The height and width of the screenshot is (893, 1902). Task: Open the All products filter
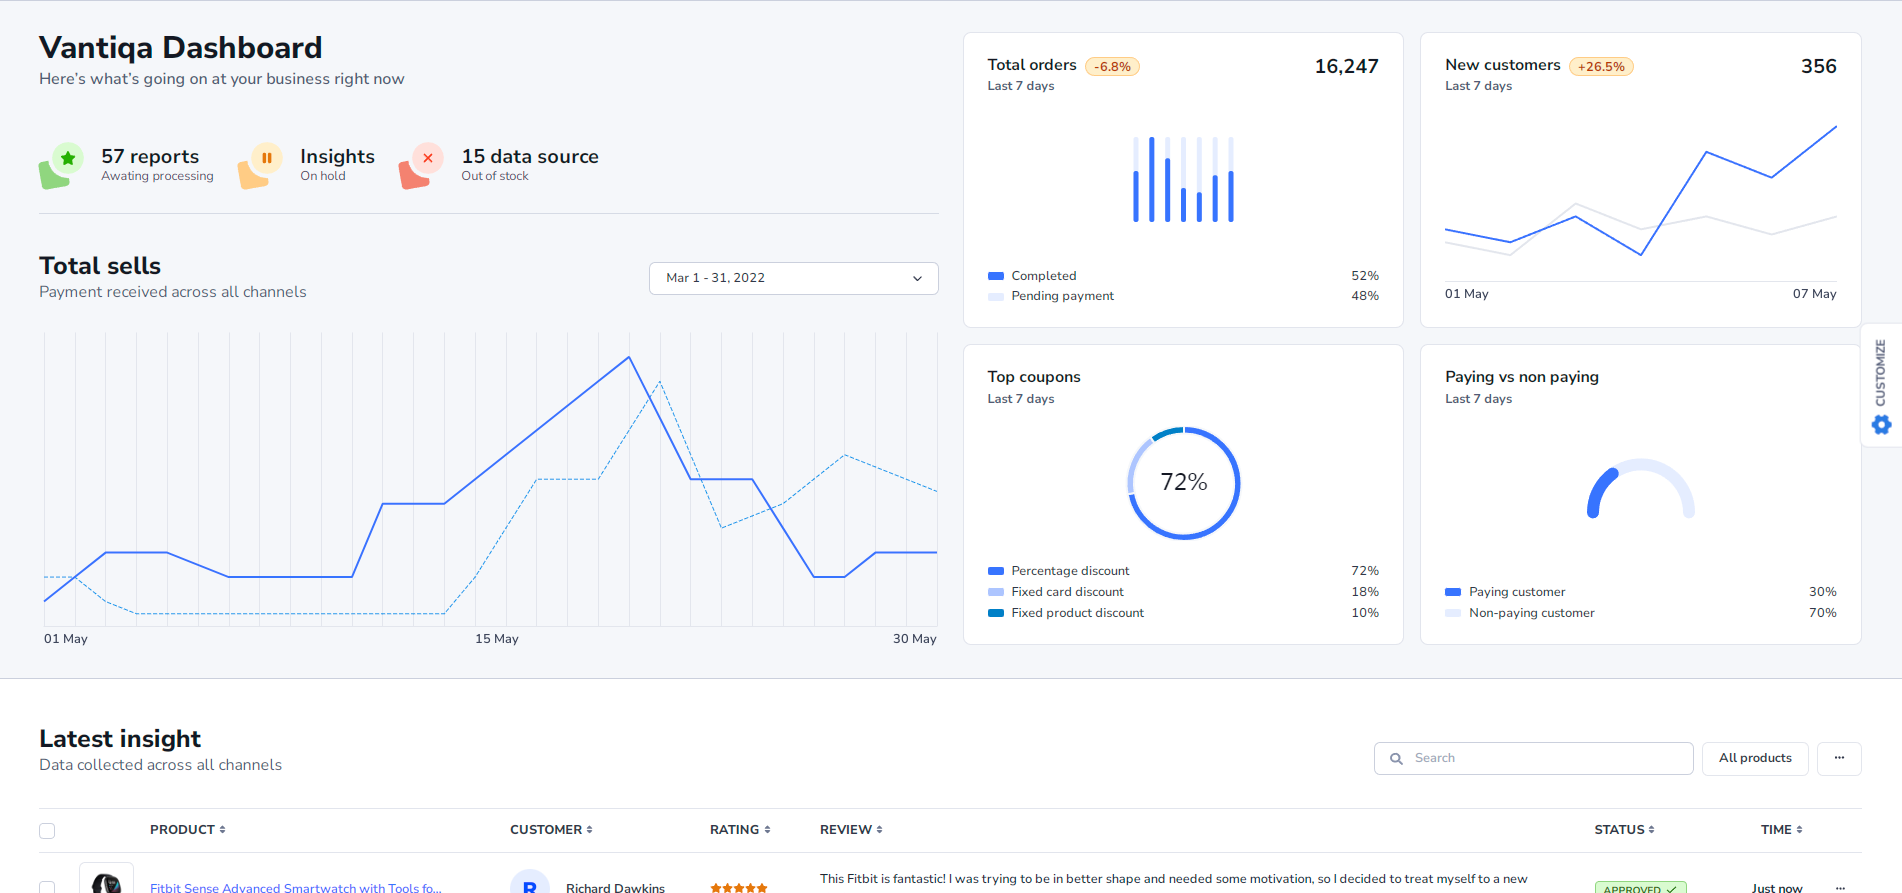point(1755,758)
